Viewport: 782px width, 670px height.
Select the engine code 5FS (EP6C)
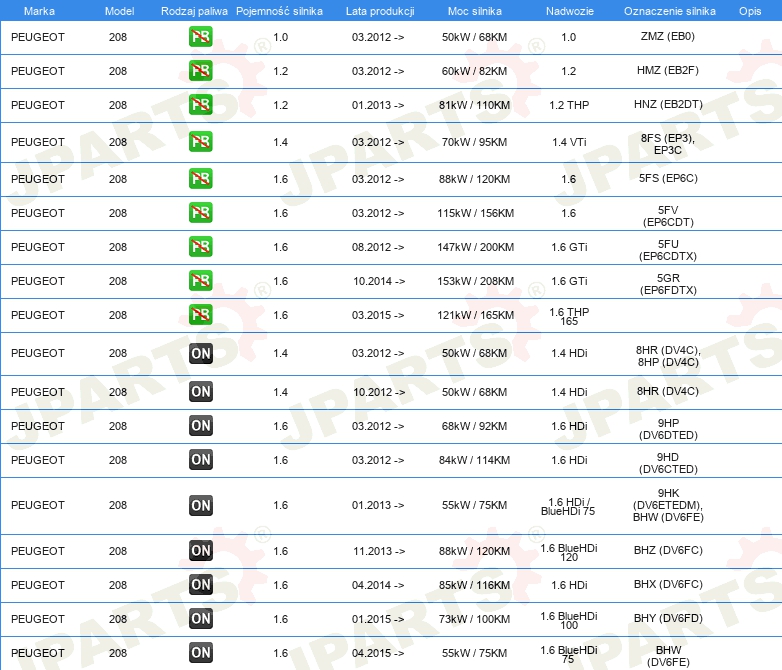(x=668, y=178)
